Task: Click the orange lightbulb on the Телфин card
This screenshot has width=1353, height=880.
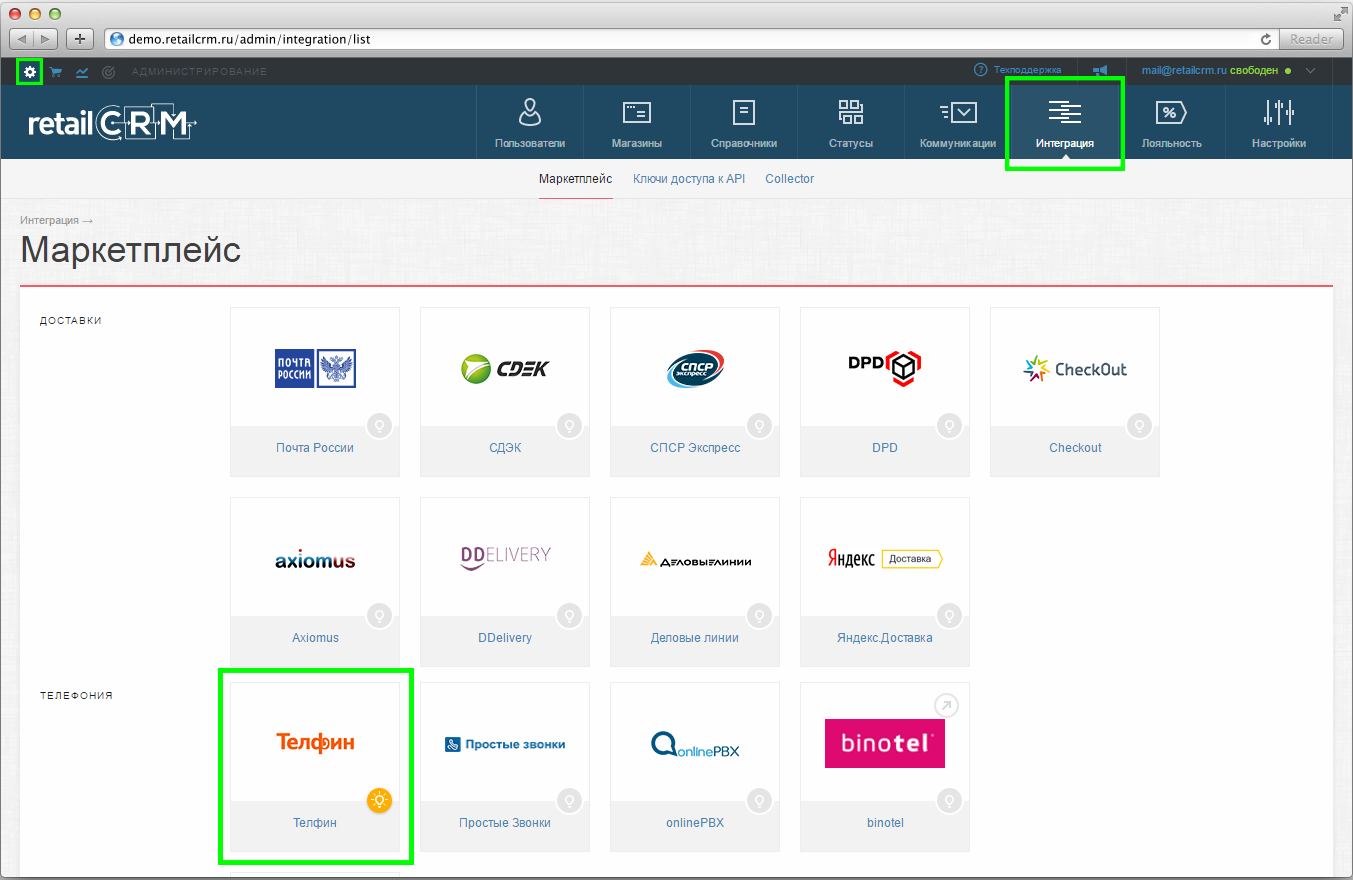Action: pyautogui.click(x=379, y=800)
